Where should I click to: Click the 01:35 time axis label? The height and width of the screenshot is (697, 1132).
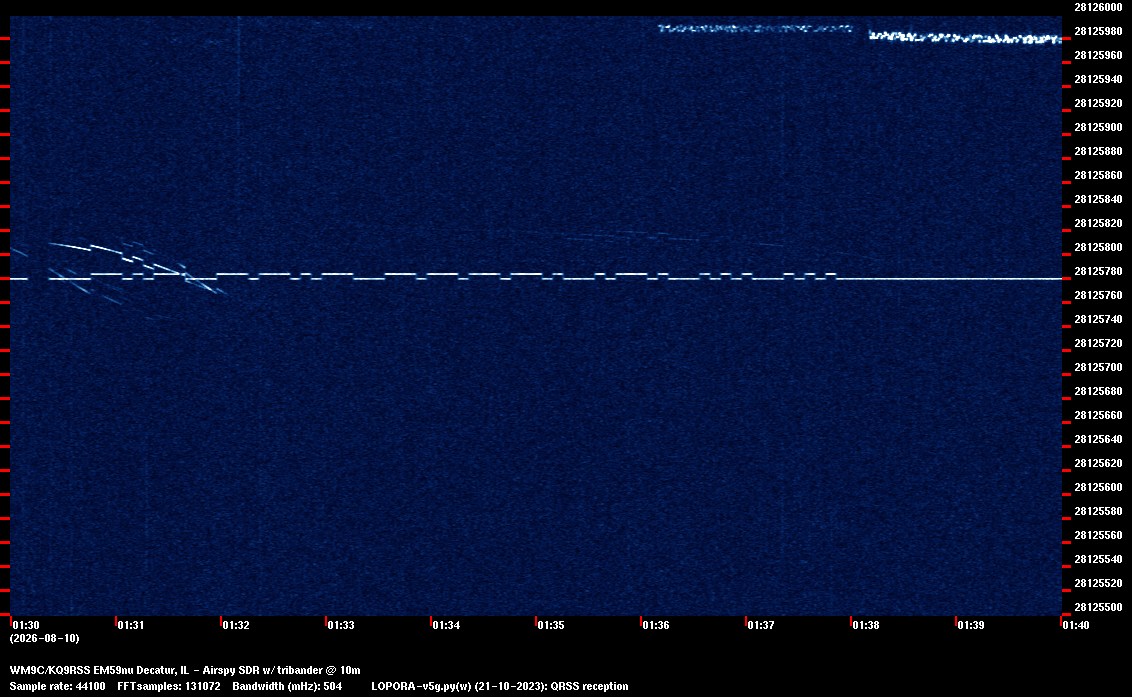[x=551, y=625]
